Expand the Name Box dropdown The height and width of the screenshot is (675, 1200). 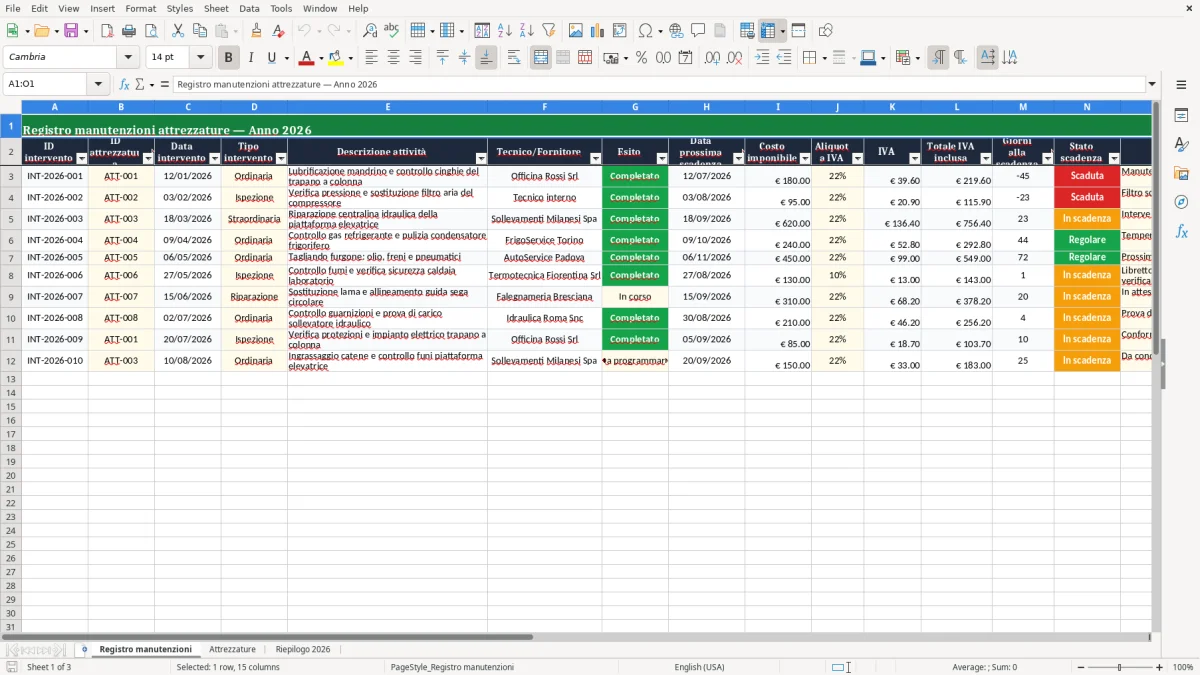98,84
